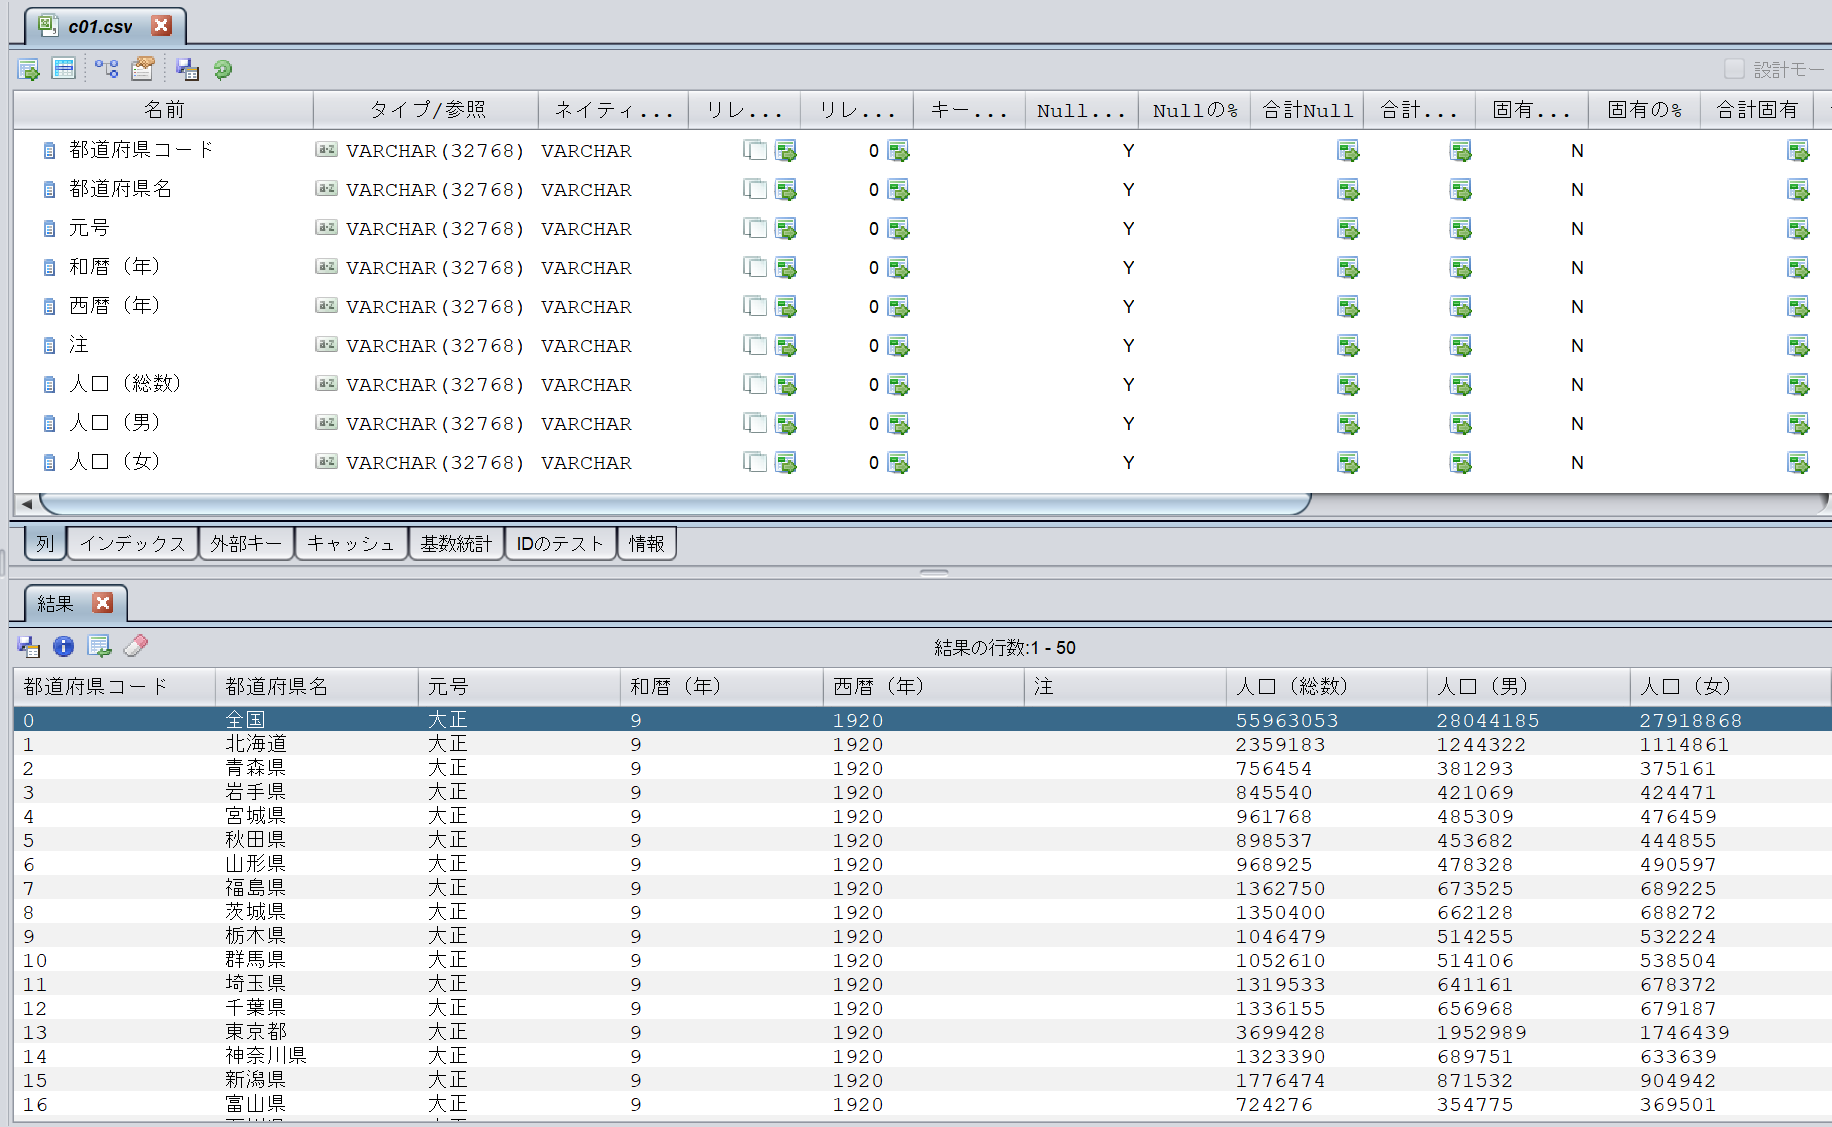Click the Nullの% column header
The image size is (1832, 1127).
click(x=1194, y=110)
